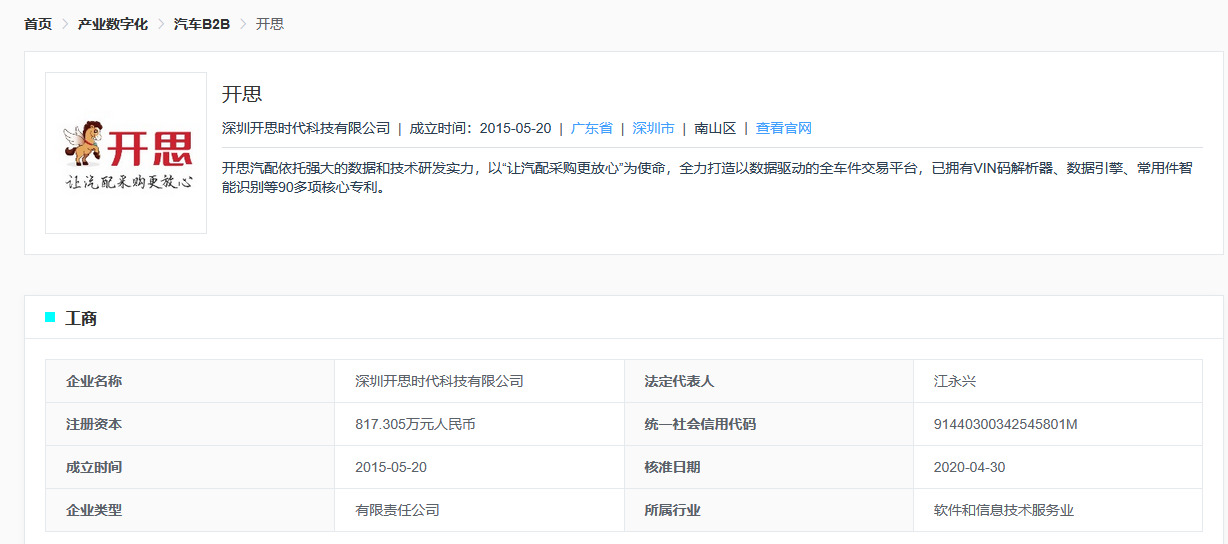1228x544 pixels.
Task: Click the cyan square icon beside 工商
Action: 50,317
